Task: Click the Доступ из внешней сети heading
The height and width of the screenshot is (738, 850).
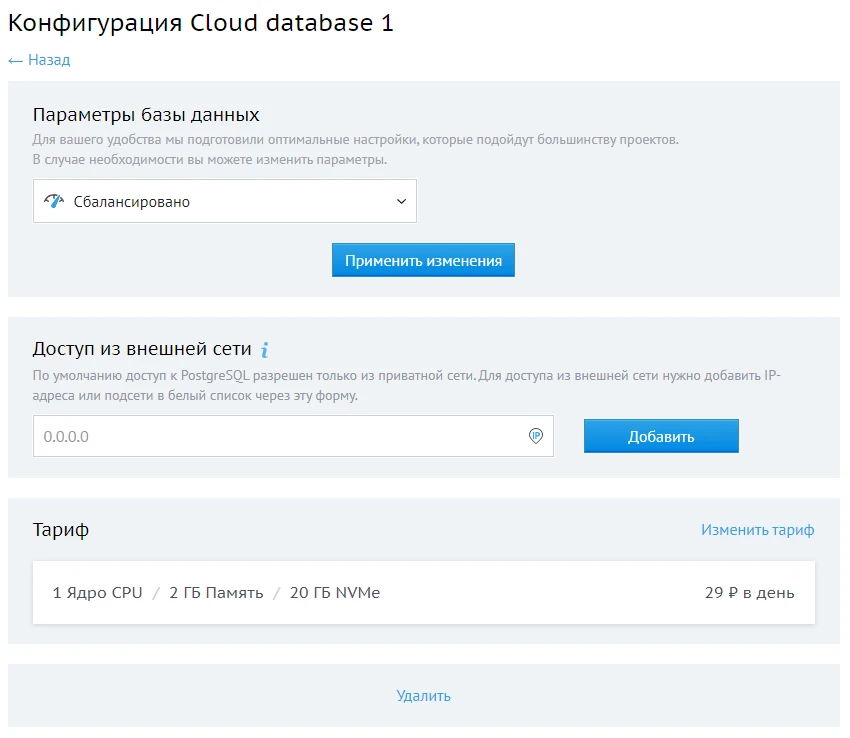Action: pyautogui.click(x=142, y=349)
